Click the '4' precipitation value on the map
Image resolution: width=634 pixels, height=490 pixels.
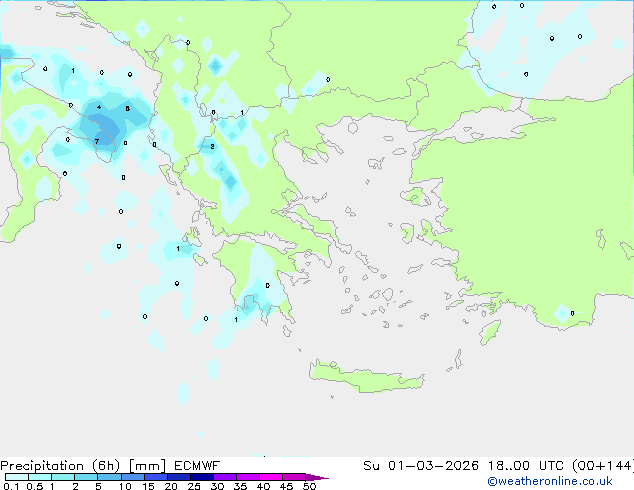point(99,107)
